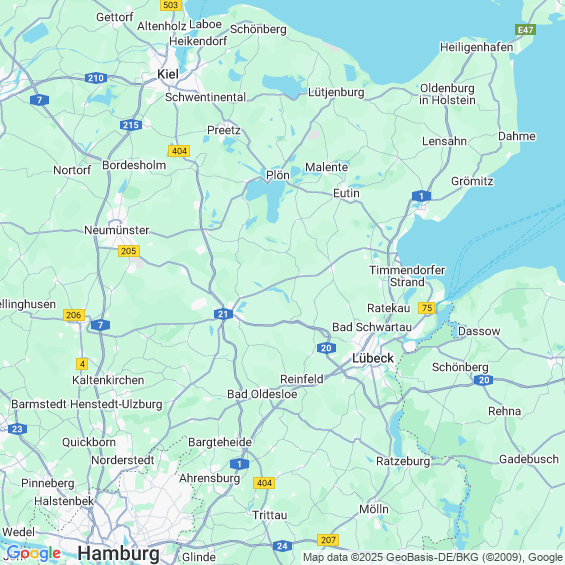Click the yellow 206 road shield
Viewport: 565px width, 565px height.
tap(74, 315)
